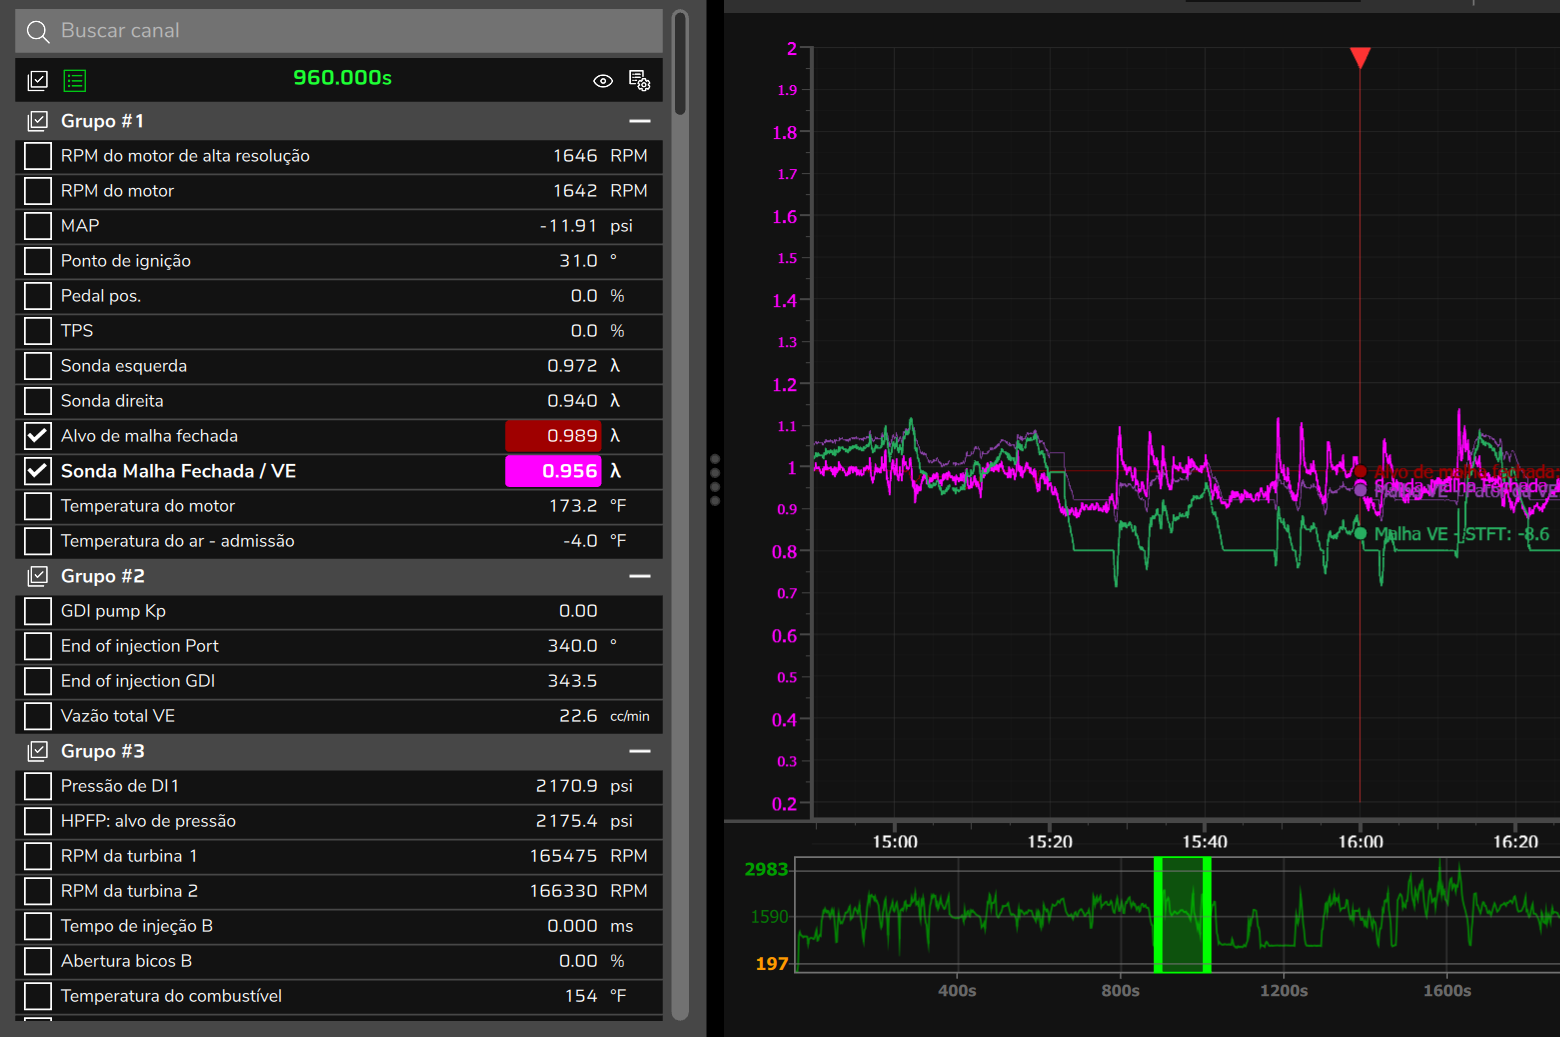This screenshot has width=1560, height=1037.
Task: Uncheck Alvo de malha fechada channel
Action: tap(38, 436)
